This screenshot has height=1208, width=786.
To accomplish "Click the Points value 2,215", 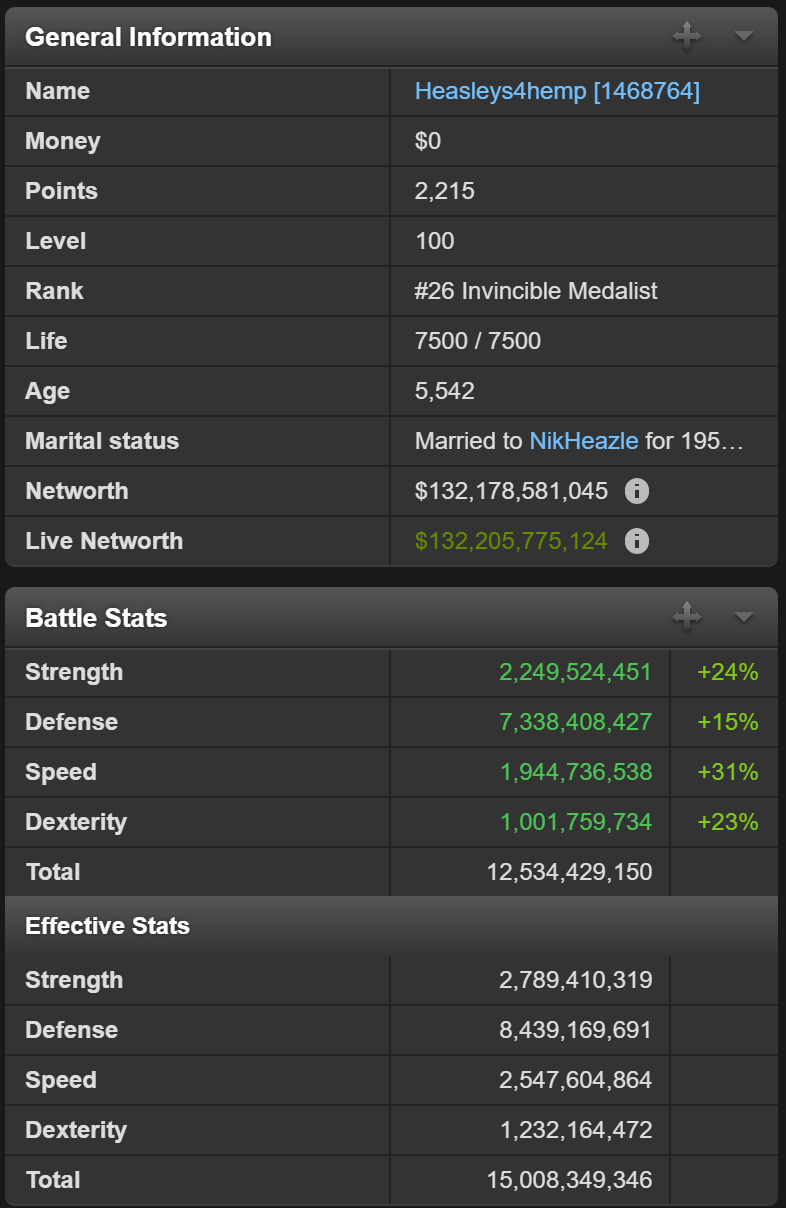I will pos(445,191).
